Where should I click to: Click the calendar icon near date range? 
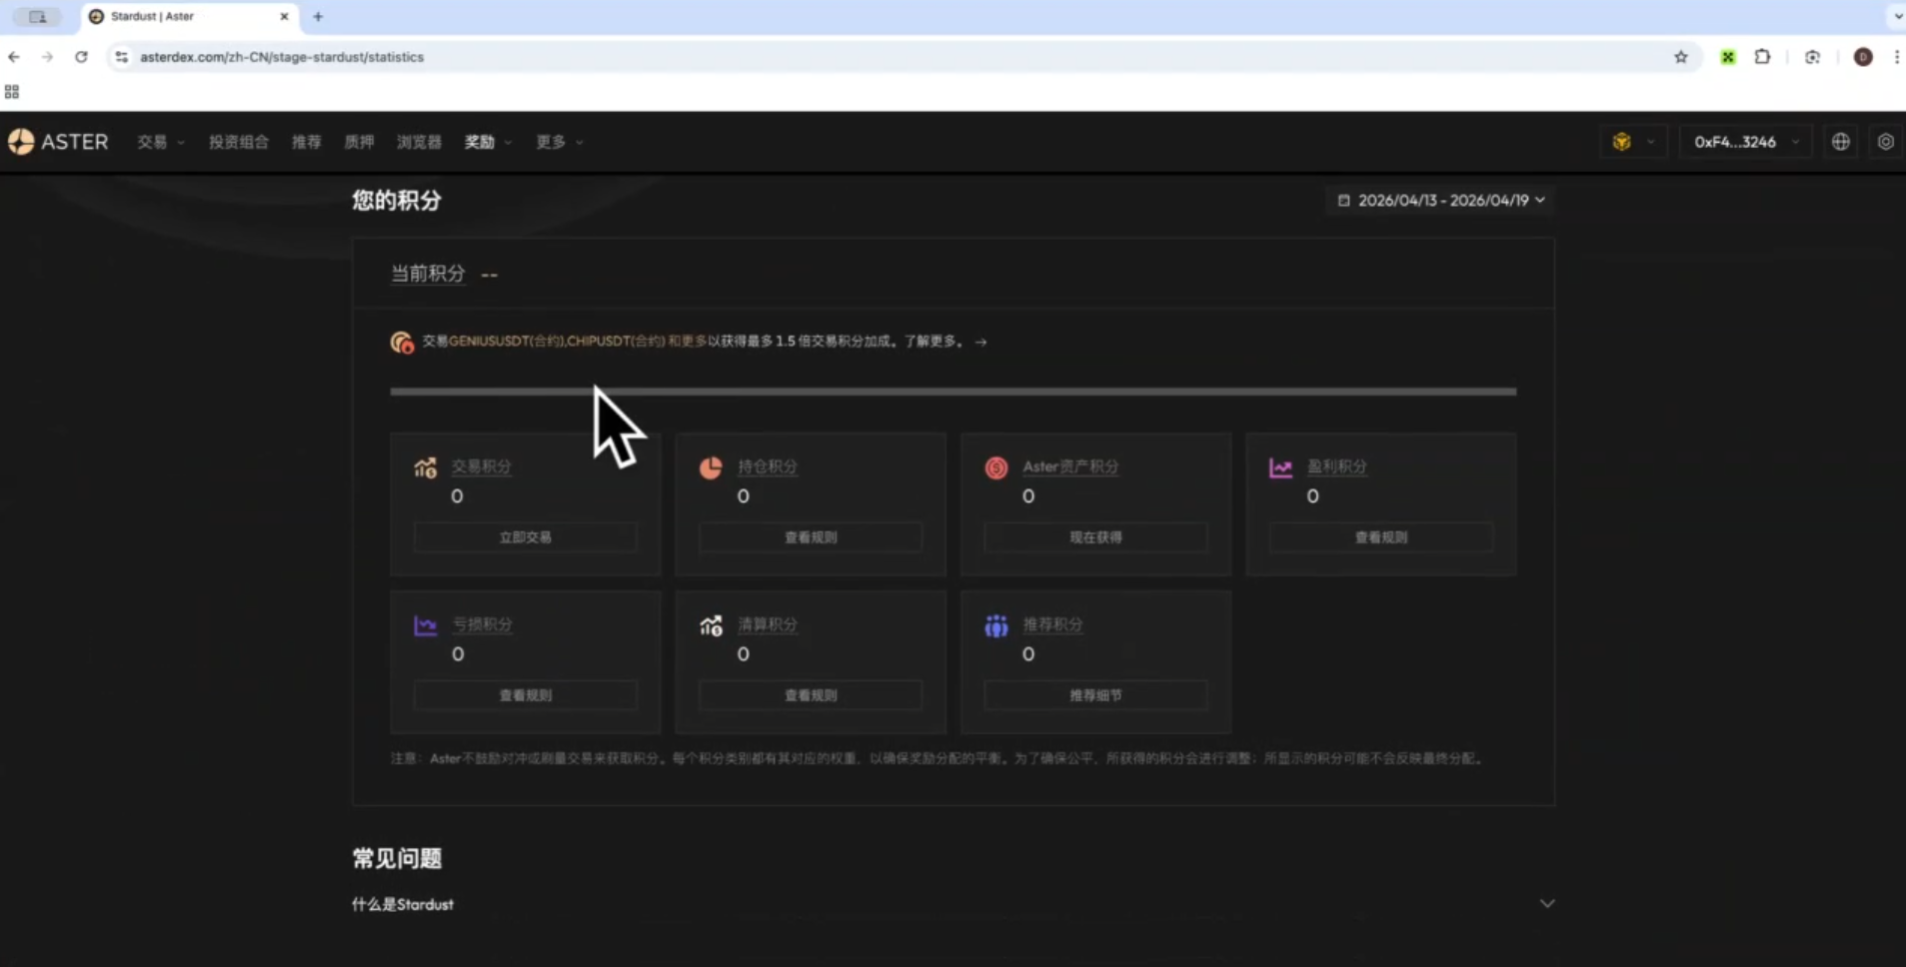1343,200
